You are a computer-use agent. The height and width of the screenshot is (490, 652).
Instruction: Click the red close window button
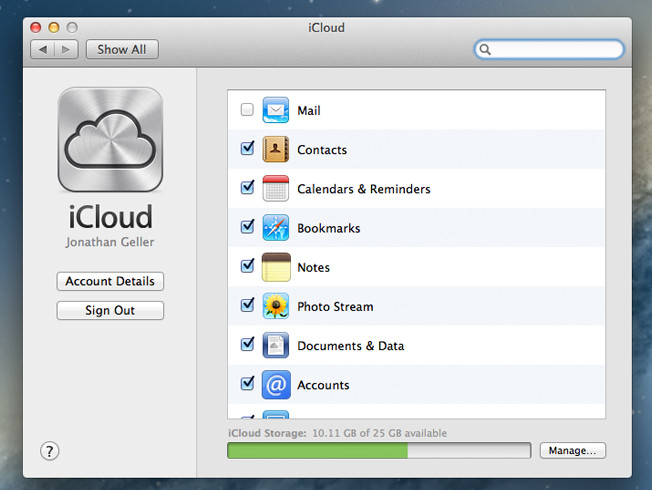[x=36, y=27]
